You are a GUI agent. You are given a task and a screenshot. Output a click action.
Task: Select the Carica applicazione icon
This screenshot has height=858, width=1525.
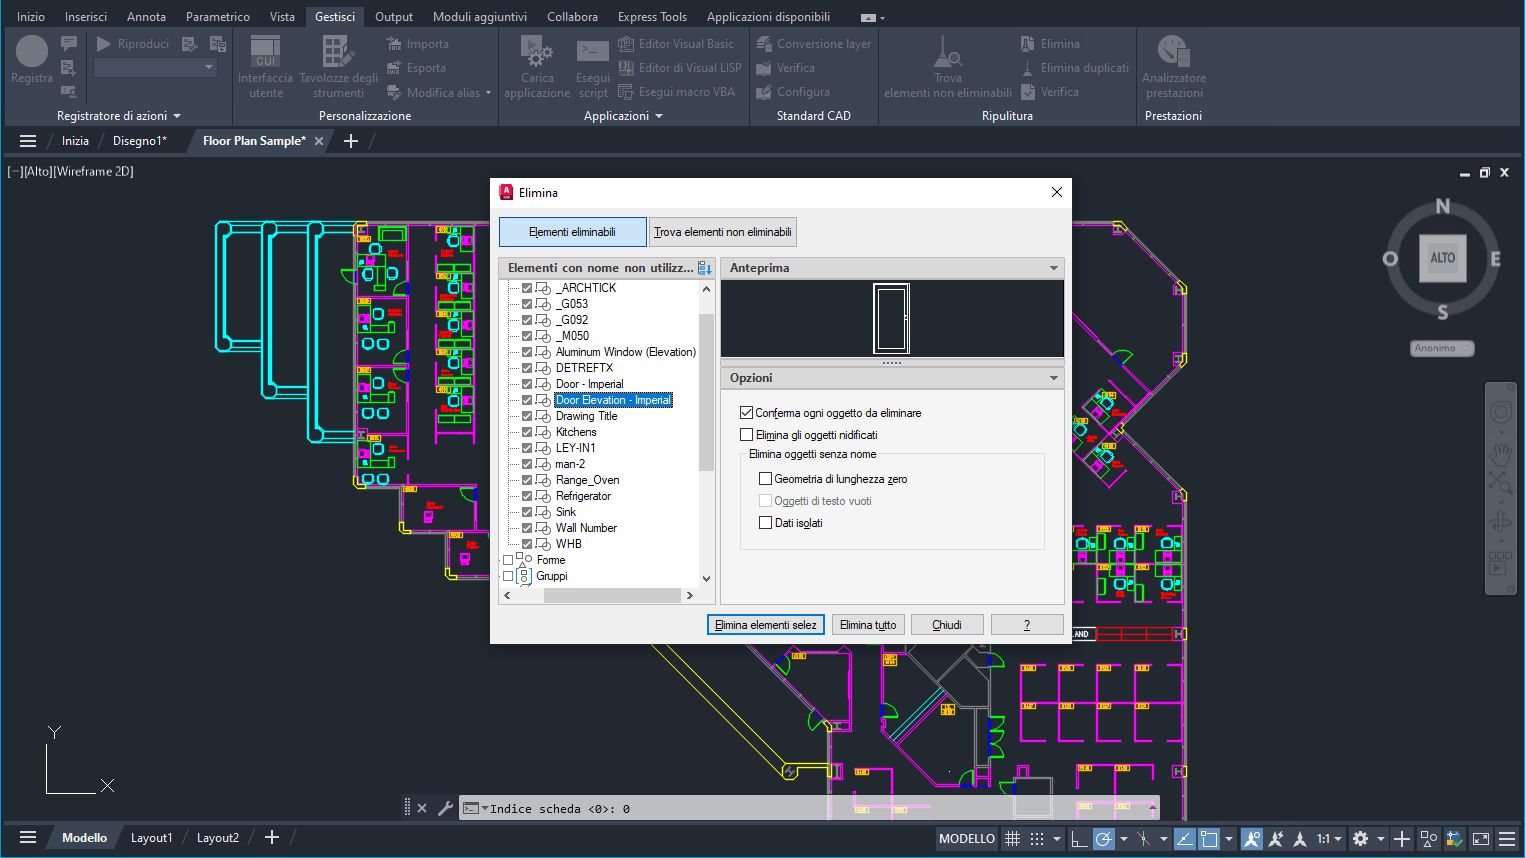point(536,62)
